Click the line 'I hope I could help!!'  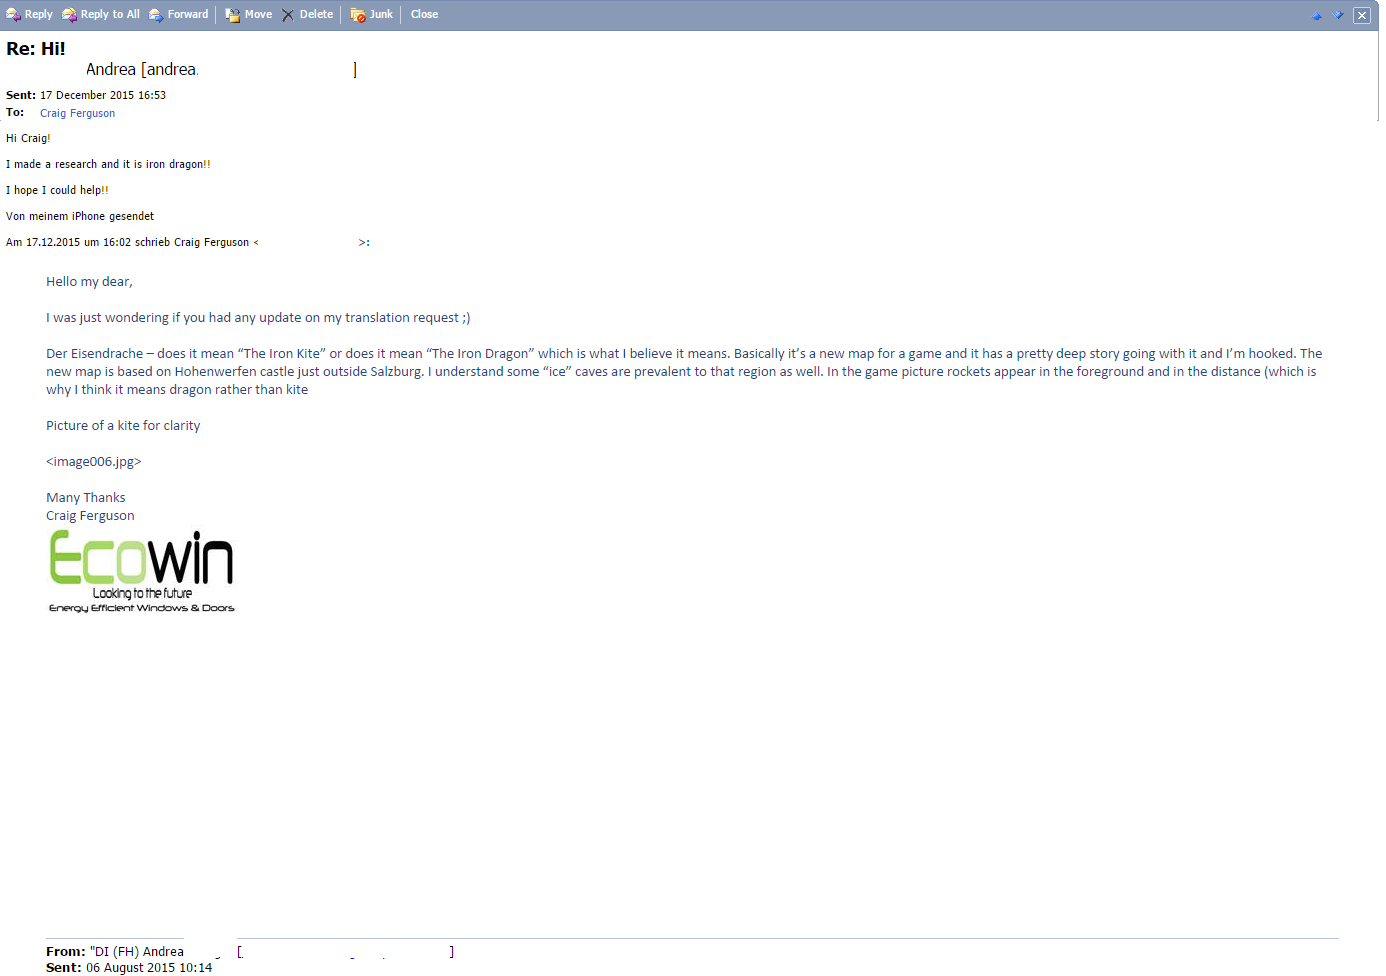click(x=57, y=190)
